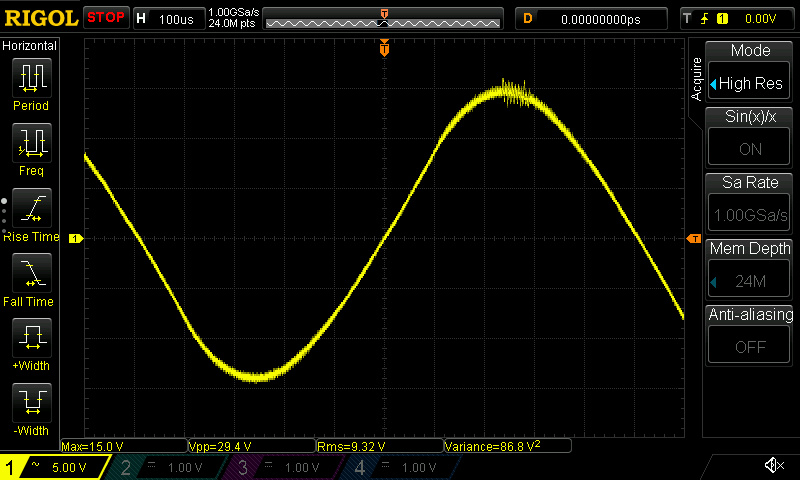Click the memory position waveform bar

pyautogui.click(x=383, y=20)
